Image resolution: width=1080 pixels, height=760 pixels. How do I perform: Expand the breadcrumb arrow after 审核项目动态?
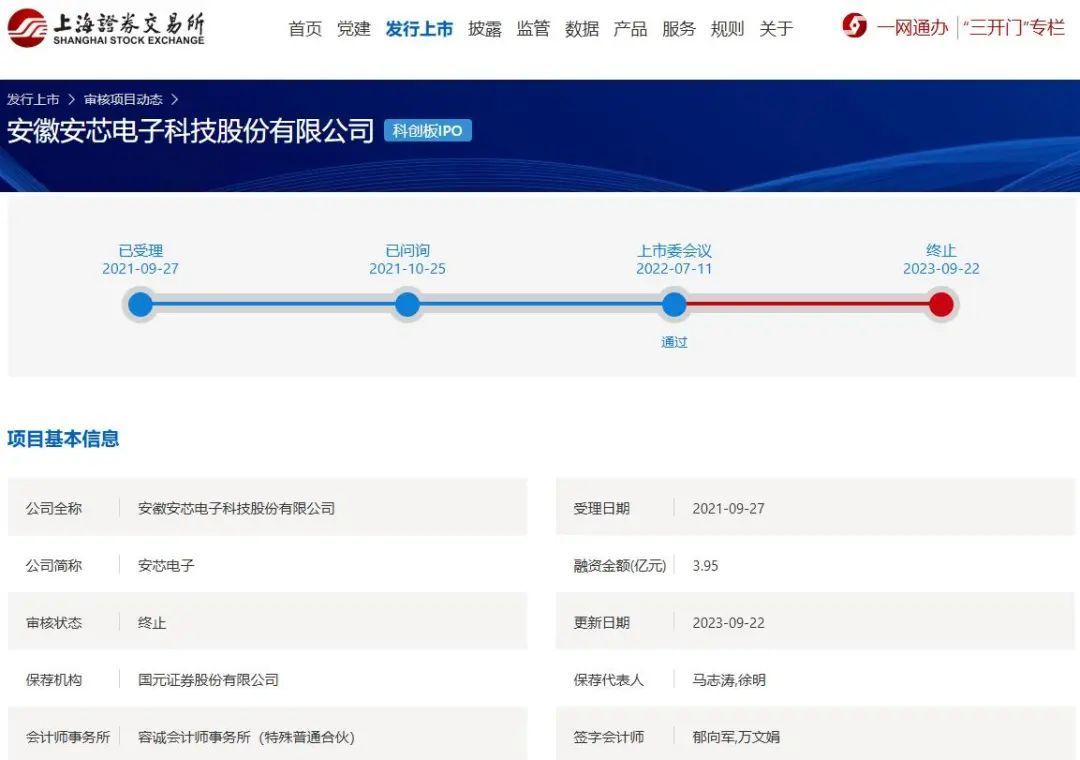pos(175,99)
